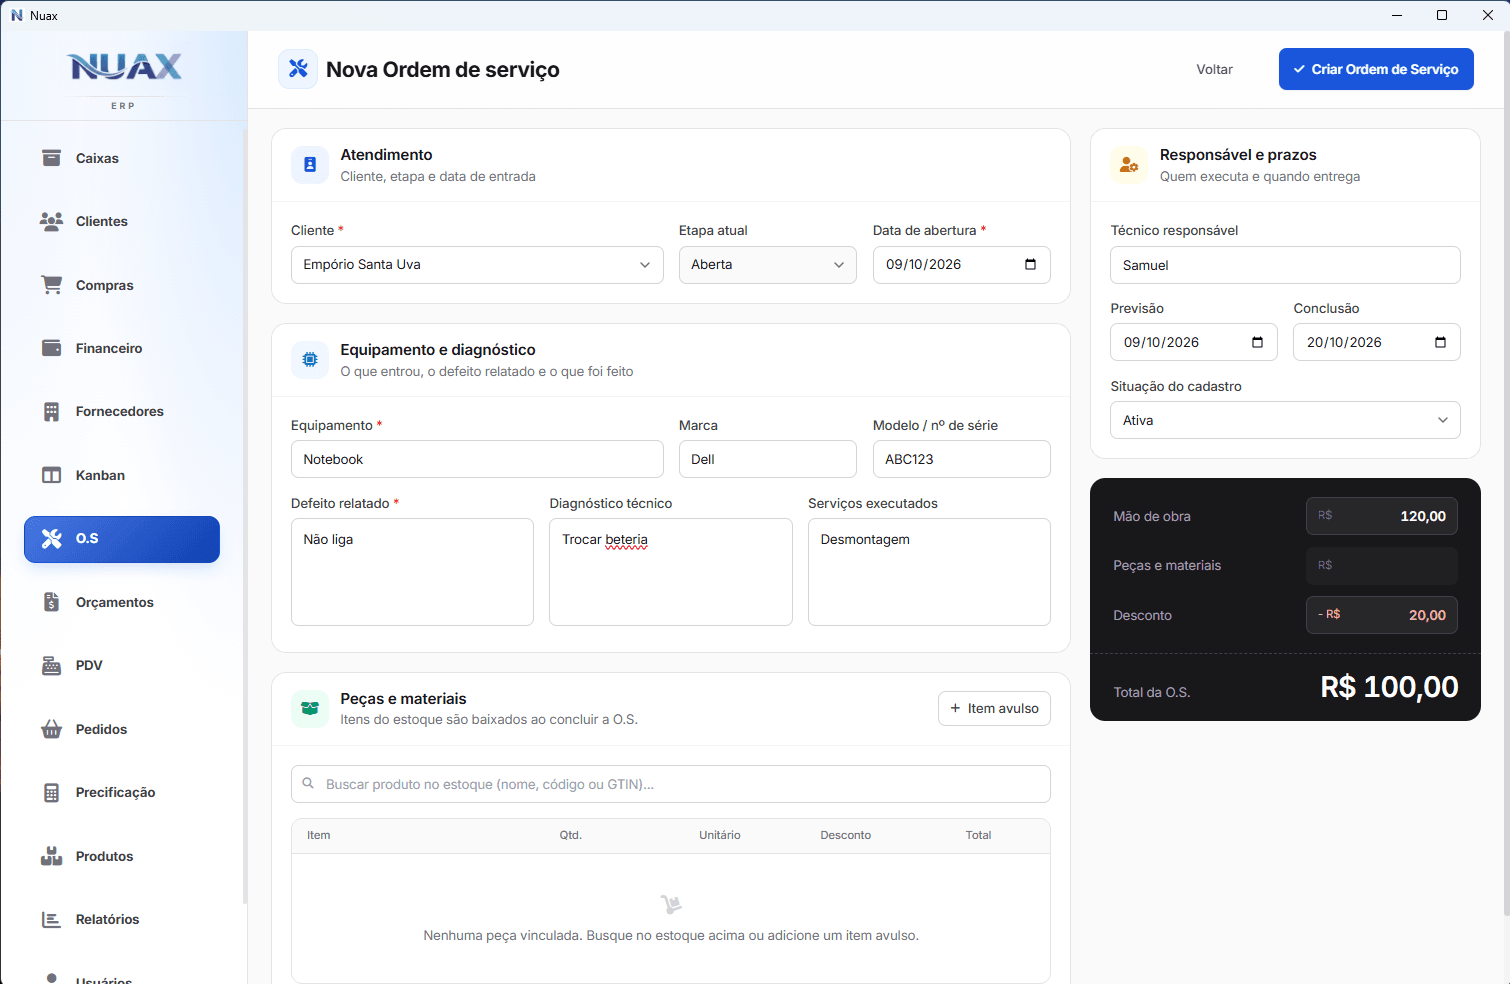Open the Situação do cadastro dropdown
Screen dimensions: 1510x984
[x=1285, y=420]
